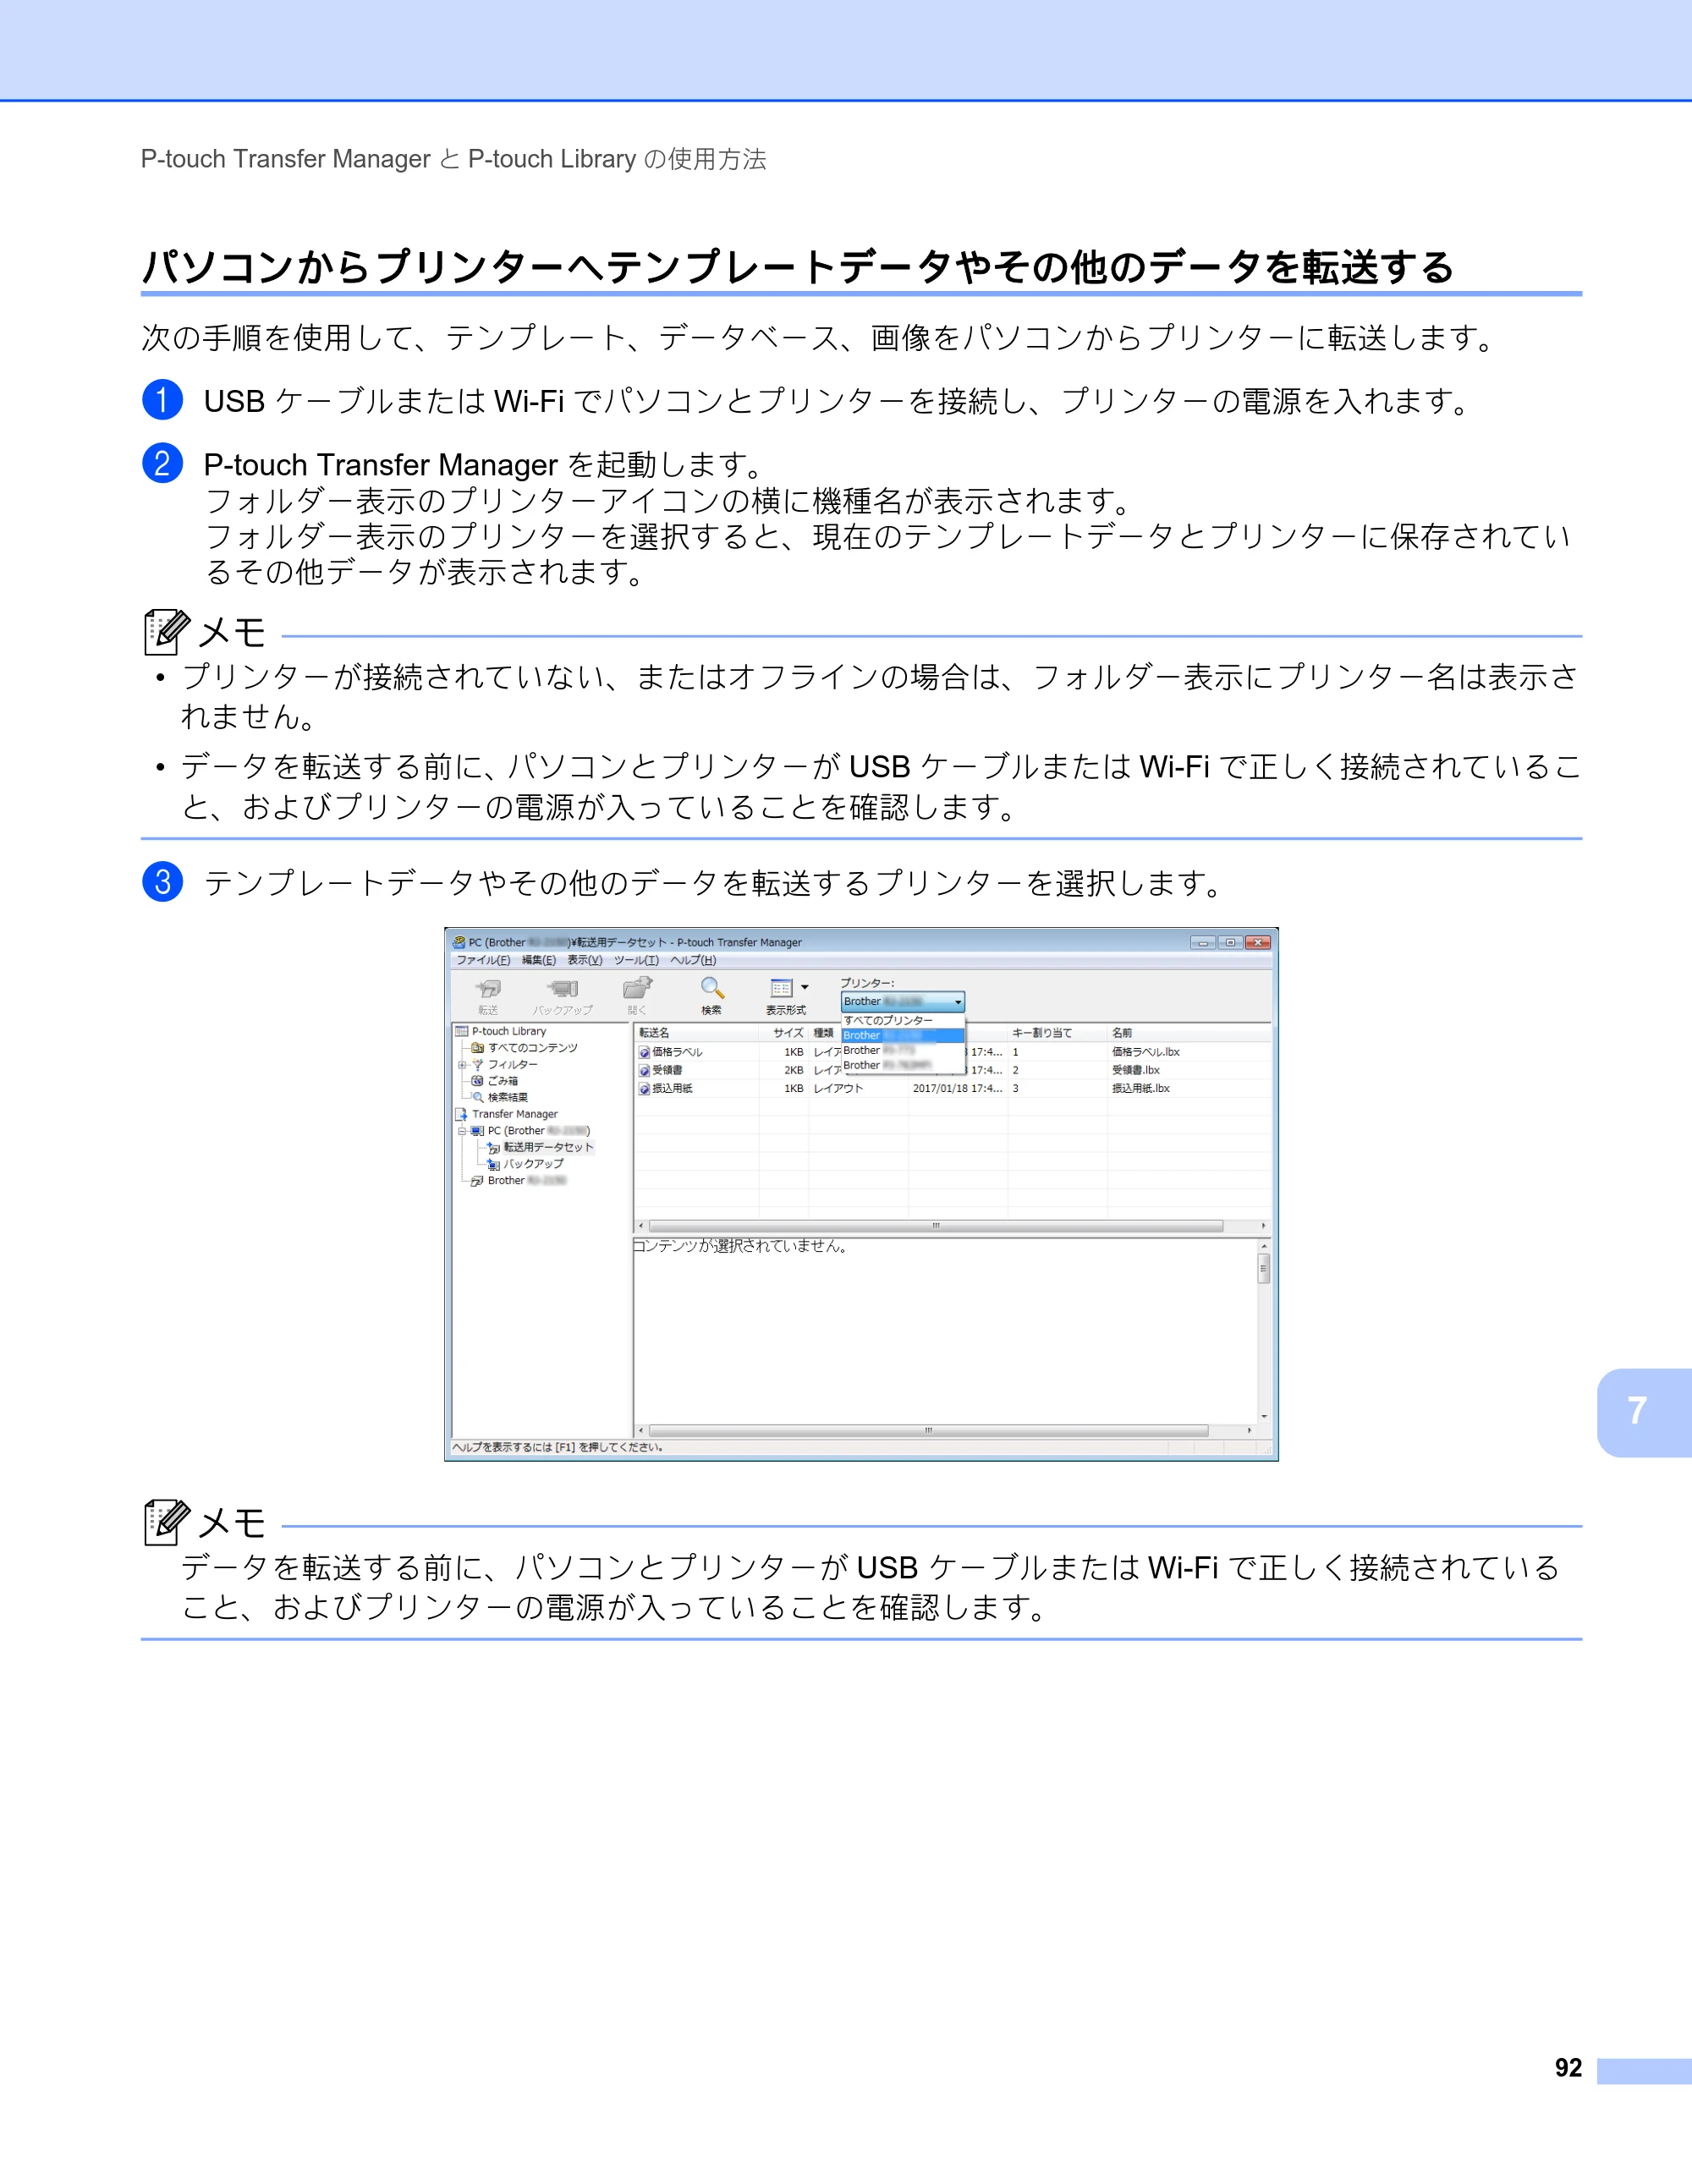1692x2184 pixels.
Task: Open the ツール(T) menu
Action: pos(636,960)
